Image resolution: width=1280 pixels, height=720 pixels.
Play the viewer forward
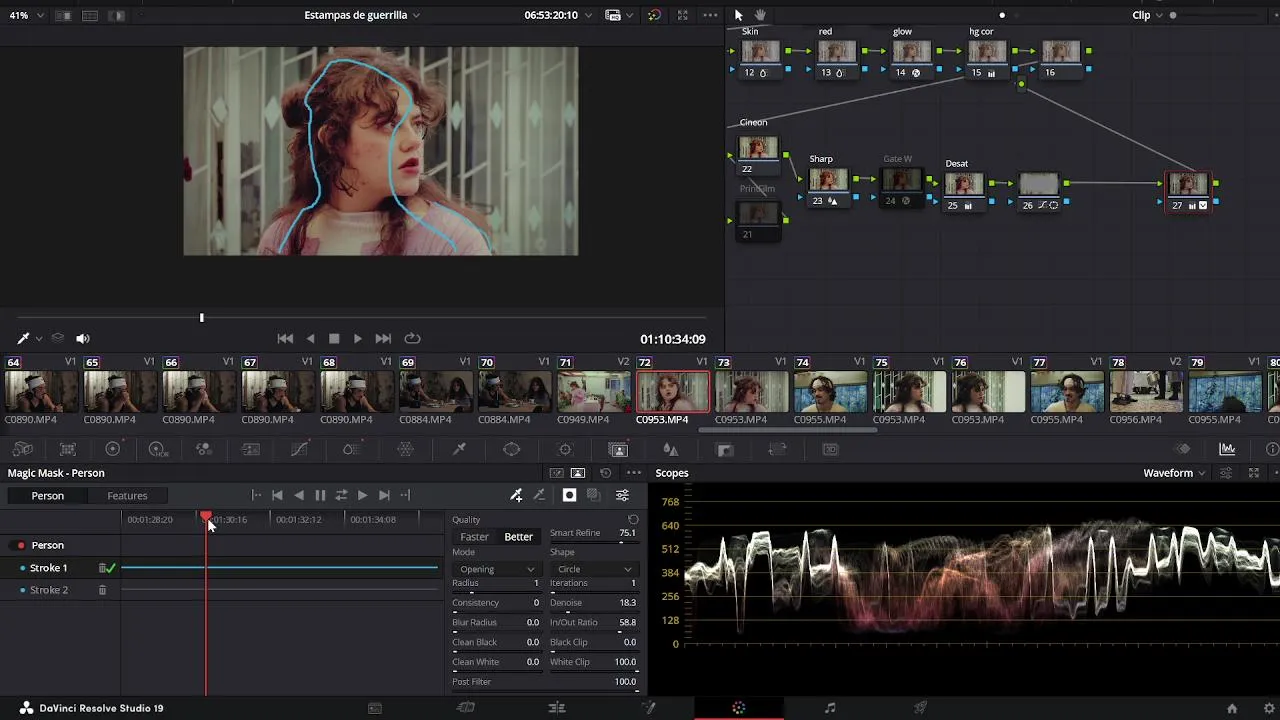(x=358, y=339)
